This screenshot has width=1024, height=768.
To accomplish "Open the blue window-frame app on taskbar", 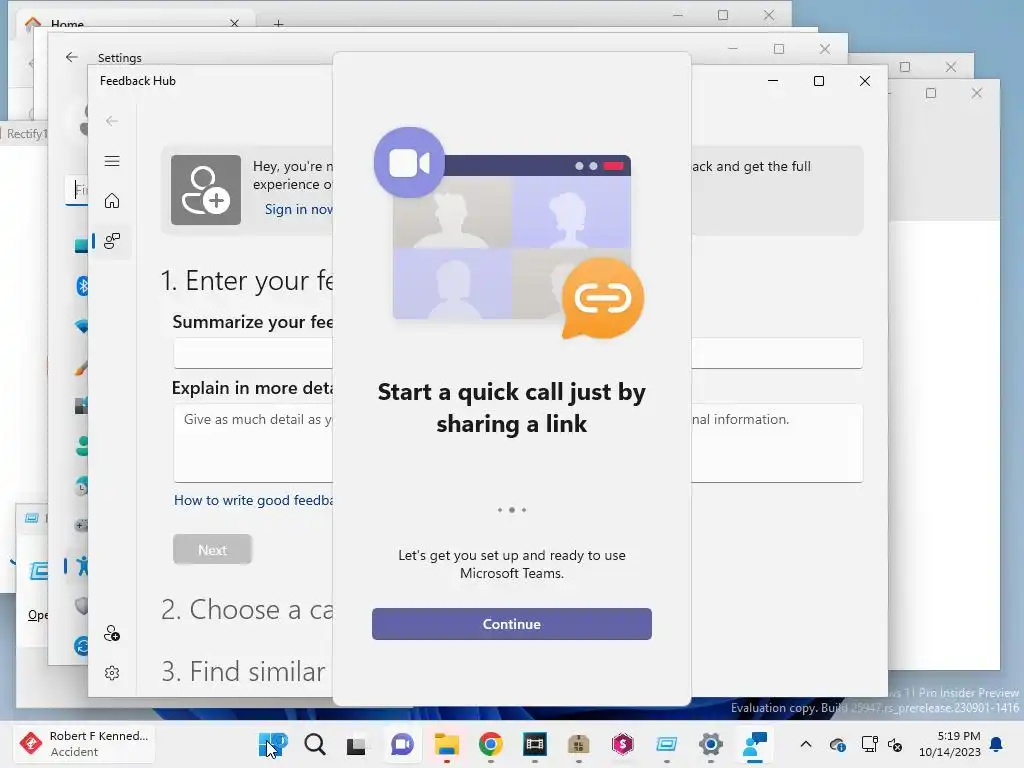I will click(x=666, y=744).
